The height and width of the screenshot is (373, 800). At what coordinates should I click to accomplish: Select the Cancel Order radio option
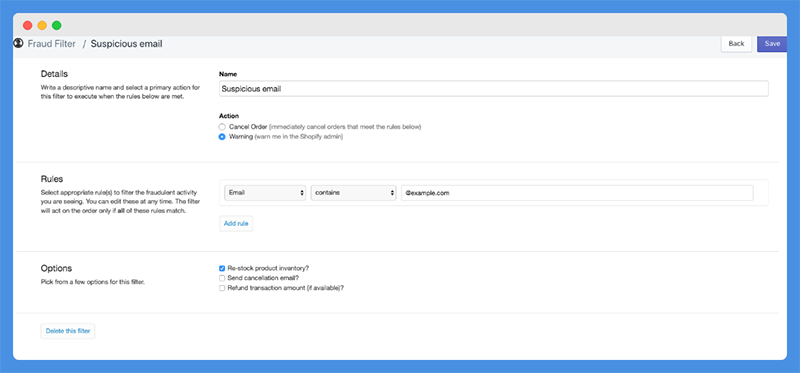point(222,127)
